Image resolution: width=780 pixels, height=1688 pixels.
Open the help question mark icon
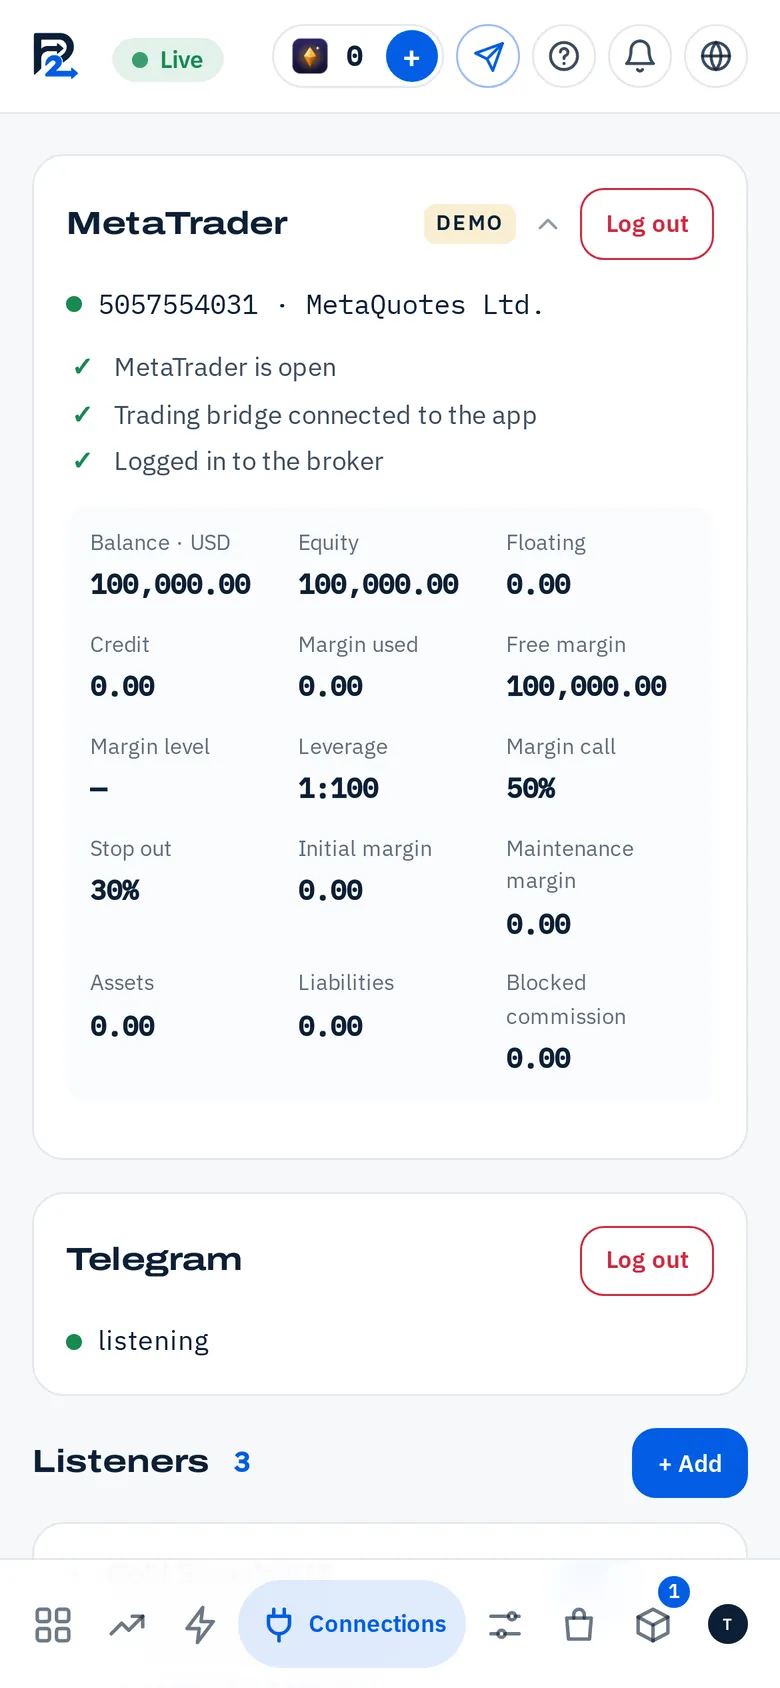click(x=564, y=56)
